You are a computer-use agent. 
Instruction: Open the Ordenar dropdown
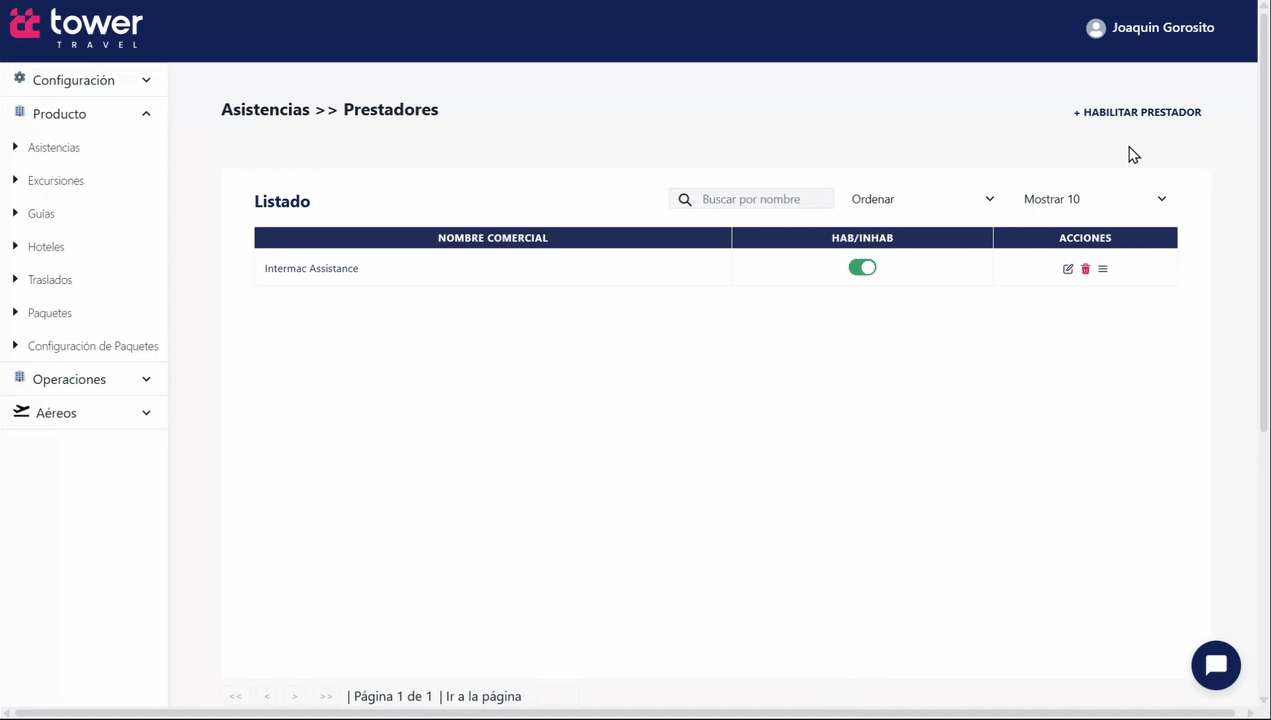[922, 200]
